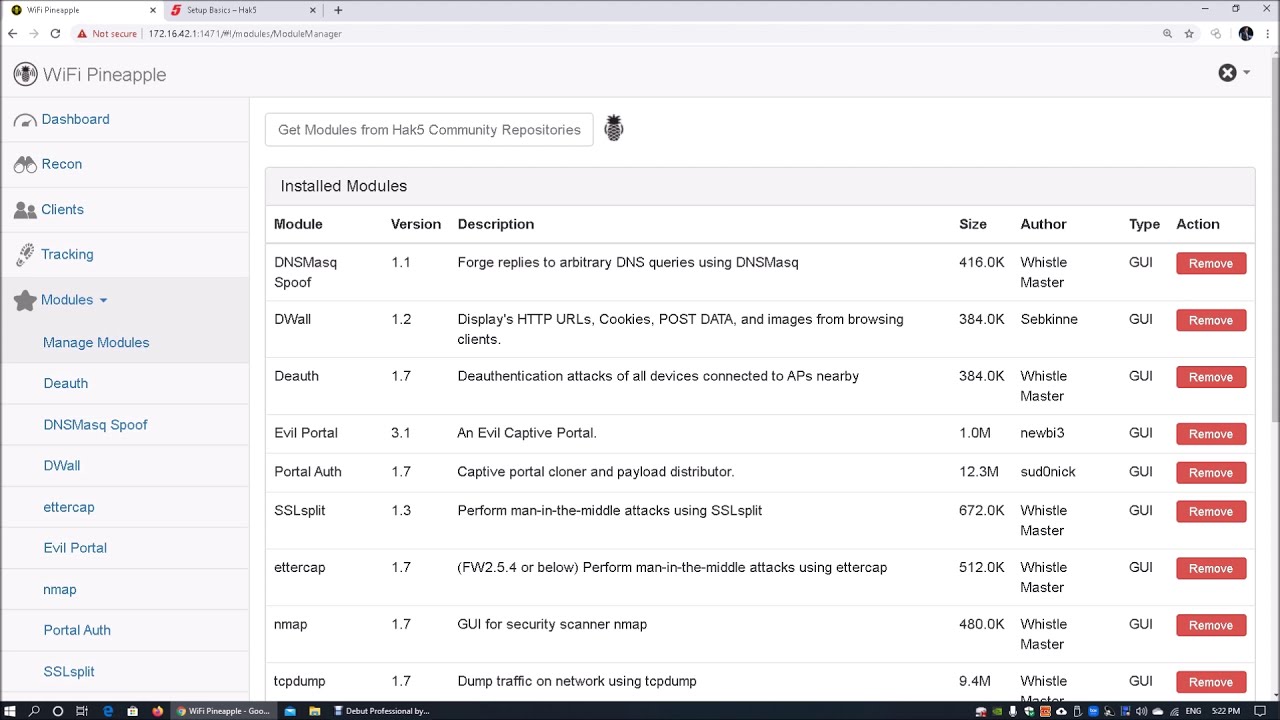Click the Recon link
The width and height of the screenshot is (1280, 720).
click(x=61, y=164)
